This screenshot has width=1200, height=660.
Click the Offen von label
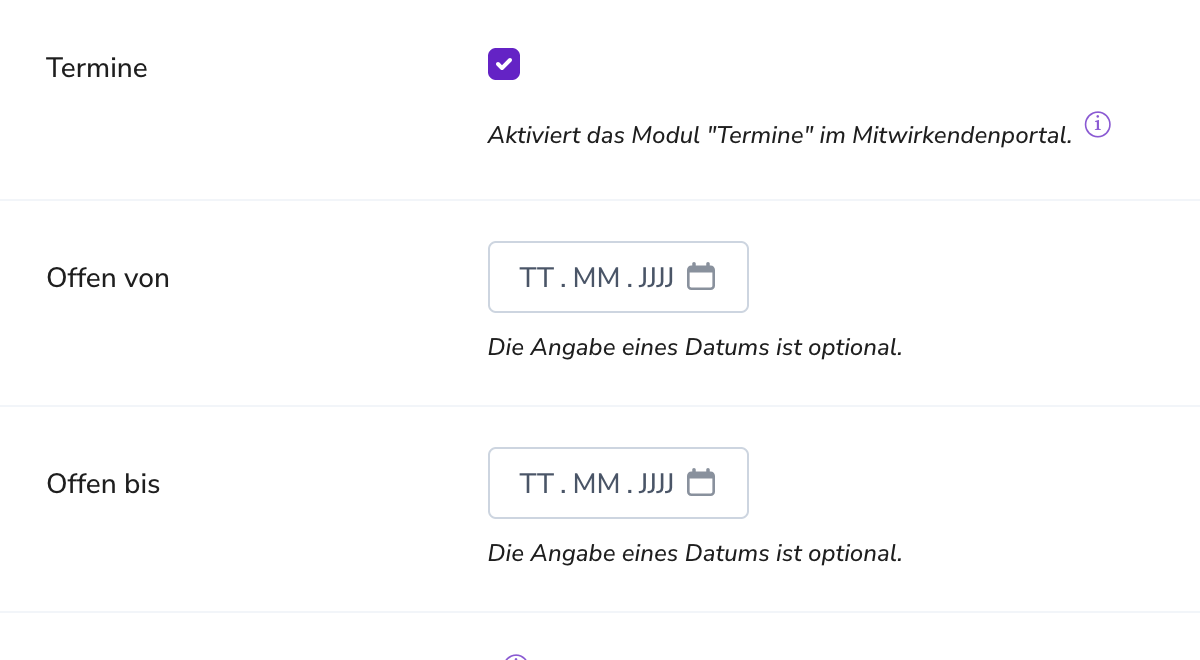pos(108,278)
